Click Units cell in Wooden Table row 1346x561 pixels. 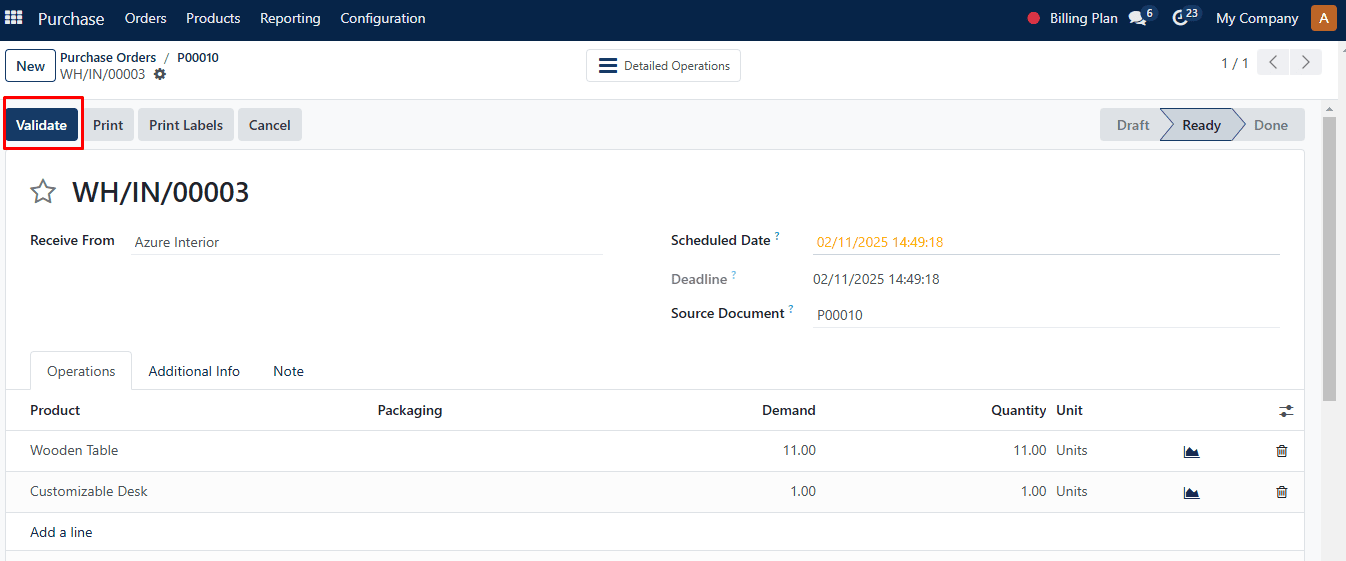point(1072,451)
